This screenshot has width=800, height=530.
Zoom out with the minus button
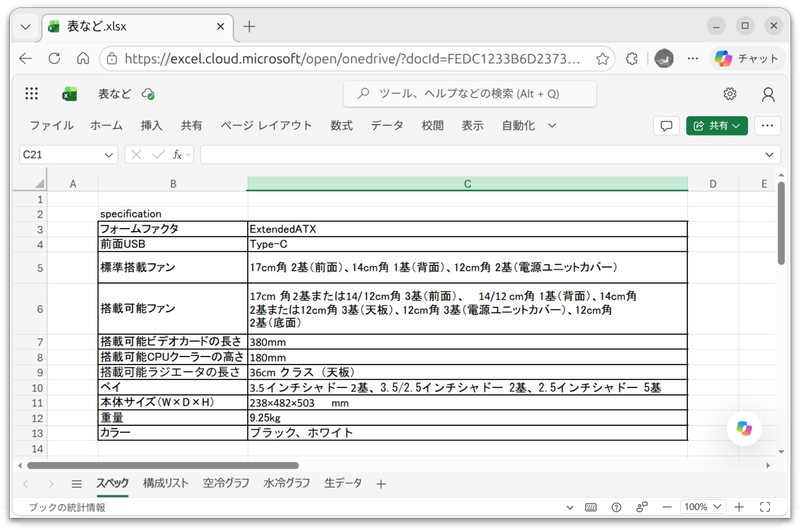[667, 507]
